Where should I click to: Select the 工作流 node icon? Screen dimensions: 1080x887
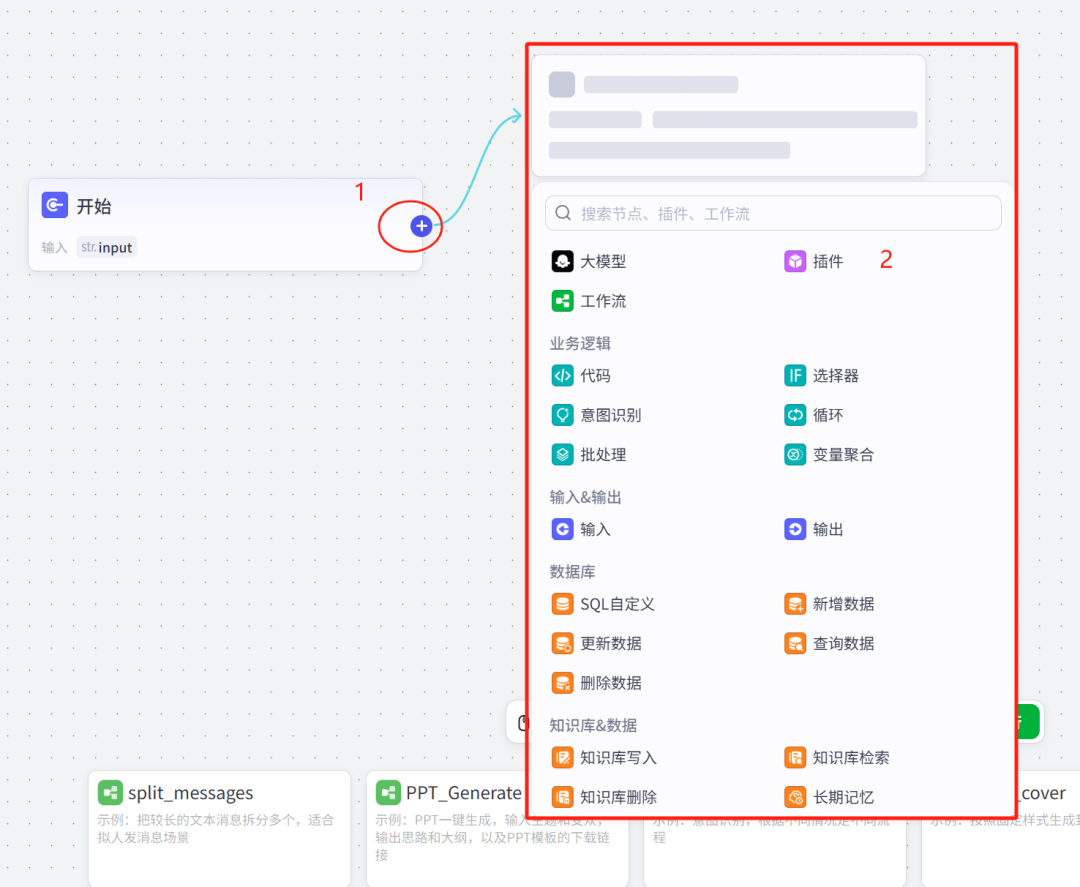pos(563,301)
